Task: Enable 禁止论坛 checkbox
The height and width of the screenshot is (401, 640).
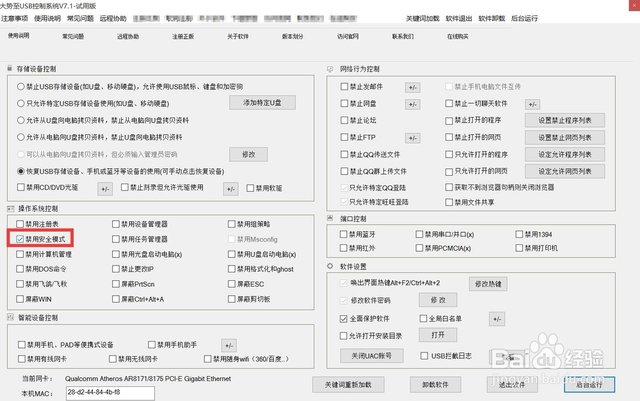Action: [x=344, y=120]
